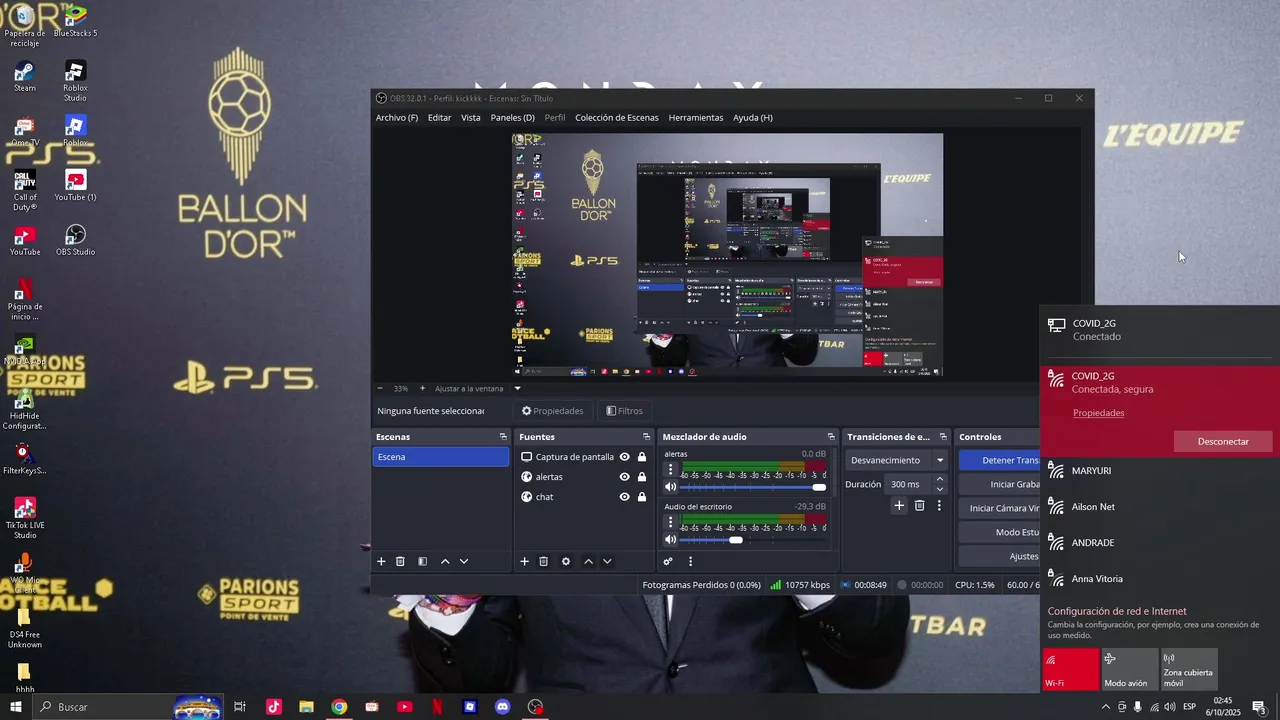The width and height of the screenshot is (1280, 720).
Task: Add a new scene with the Escenas plus icon
Action: coord(381,562)
